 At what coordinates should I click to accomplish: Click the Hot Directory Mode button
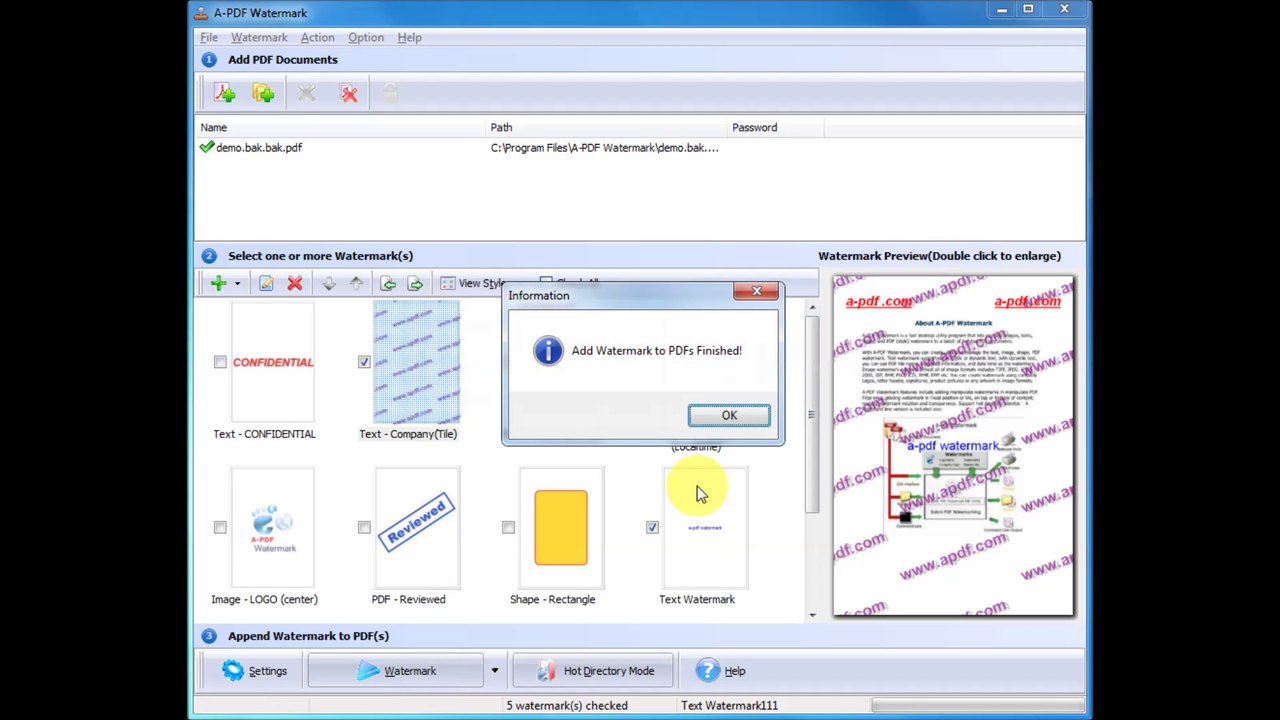point(595,671)
